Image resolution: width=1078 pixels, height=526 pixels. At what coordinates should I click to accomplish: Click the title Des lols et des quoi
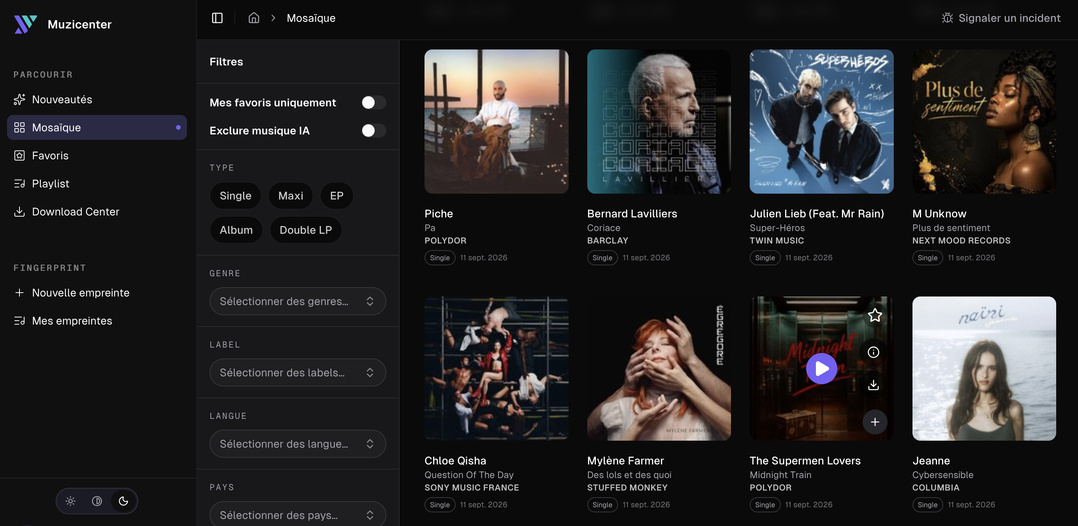click(x=629, y=474)
